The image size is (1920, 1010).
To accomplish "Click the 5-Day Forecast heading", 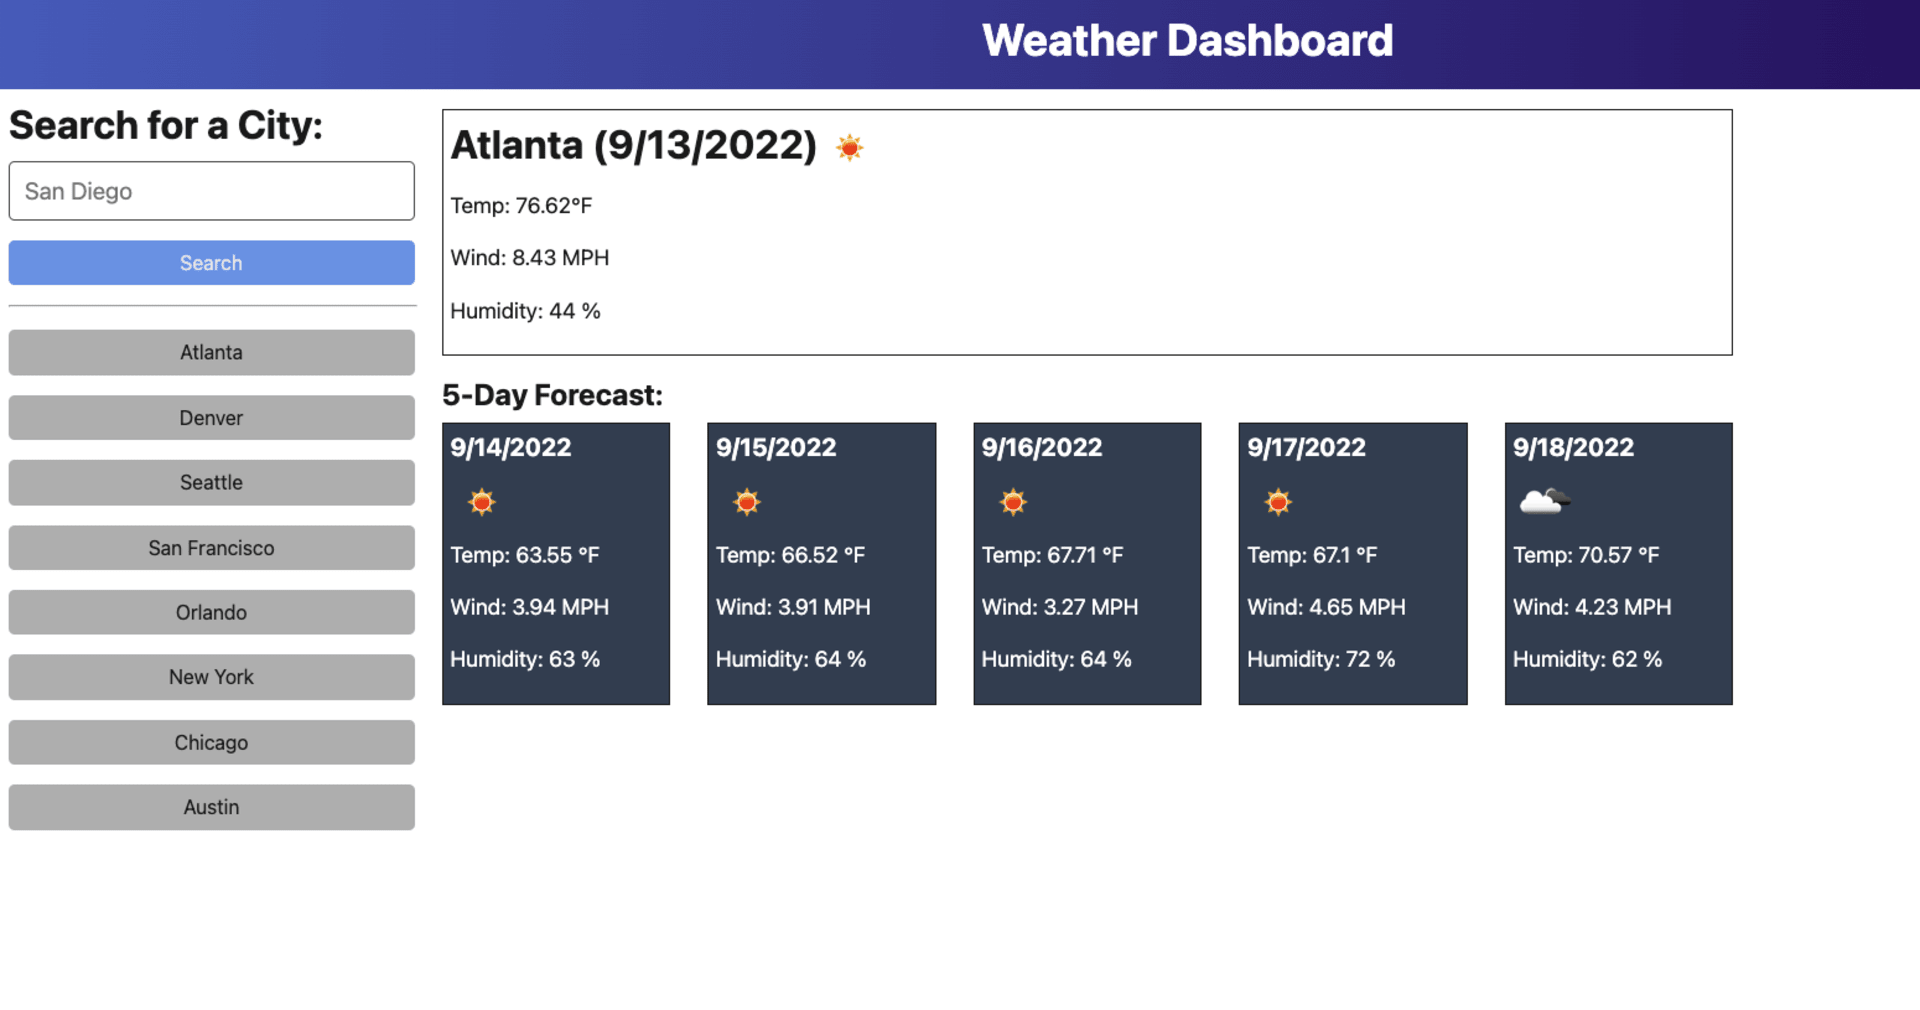I will point(554,394).
